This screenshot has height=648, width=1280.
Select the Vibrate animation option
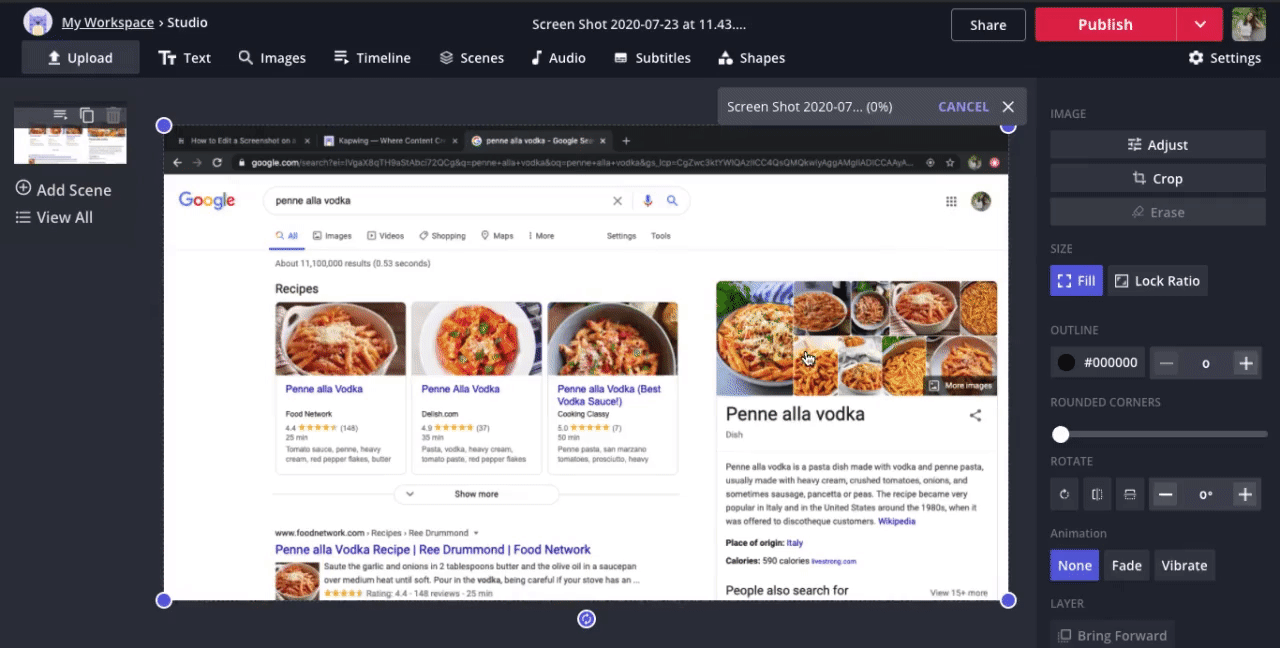coord(1184,565)
